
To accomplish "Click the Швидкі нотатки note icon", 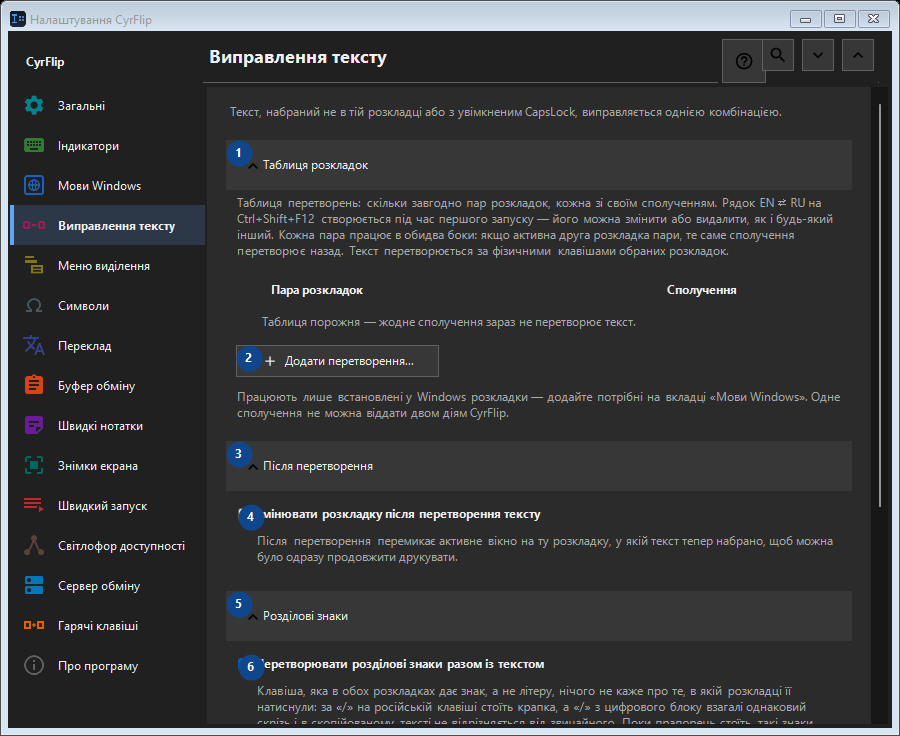I will pos(34,425).
